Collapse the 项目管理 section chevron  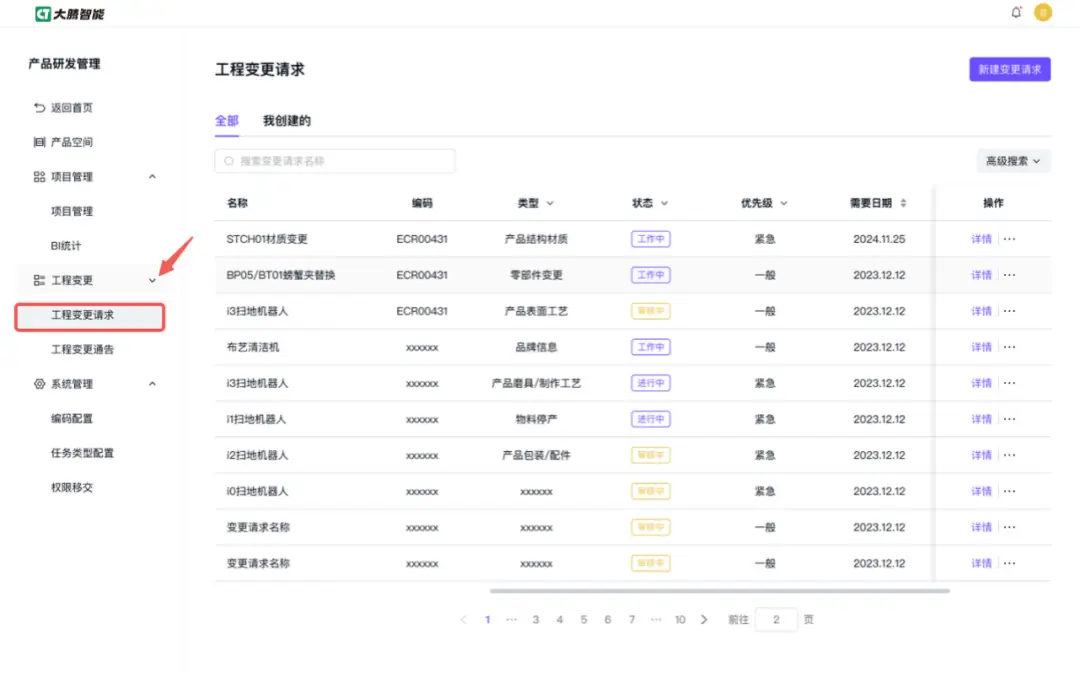point(152,176)
